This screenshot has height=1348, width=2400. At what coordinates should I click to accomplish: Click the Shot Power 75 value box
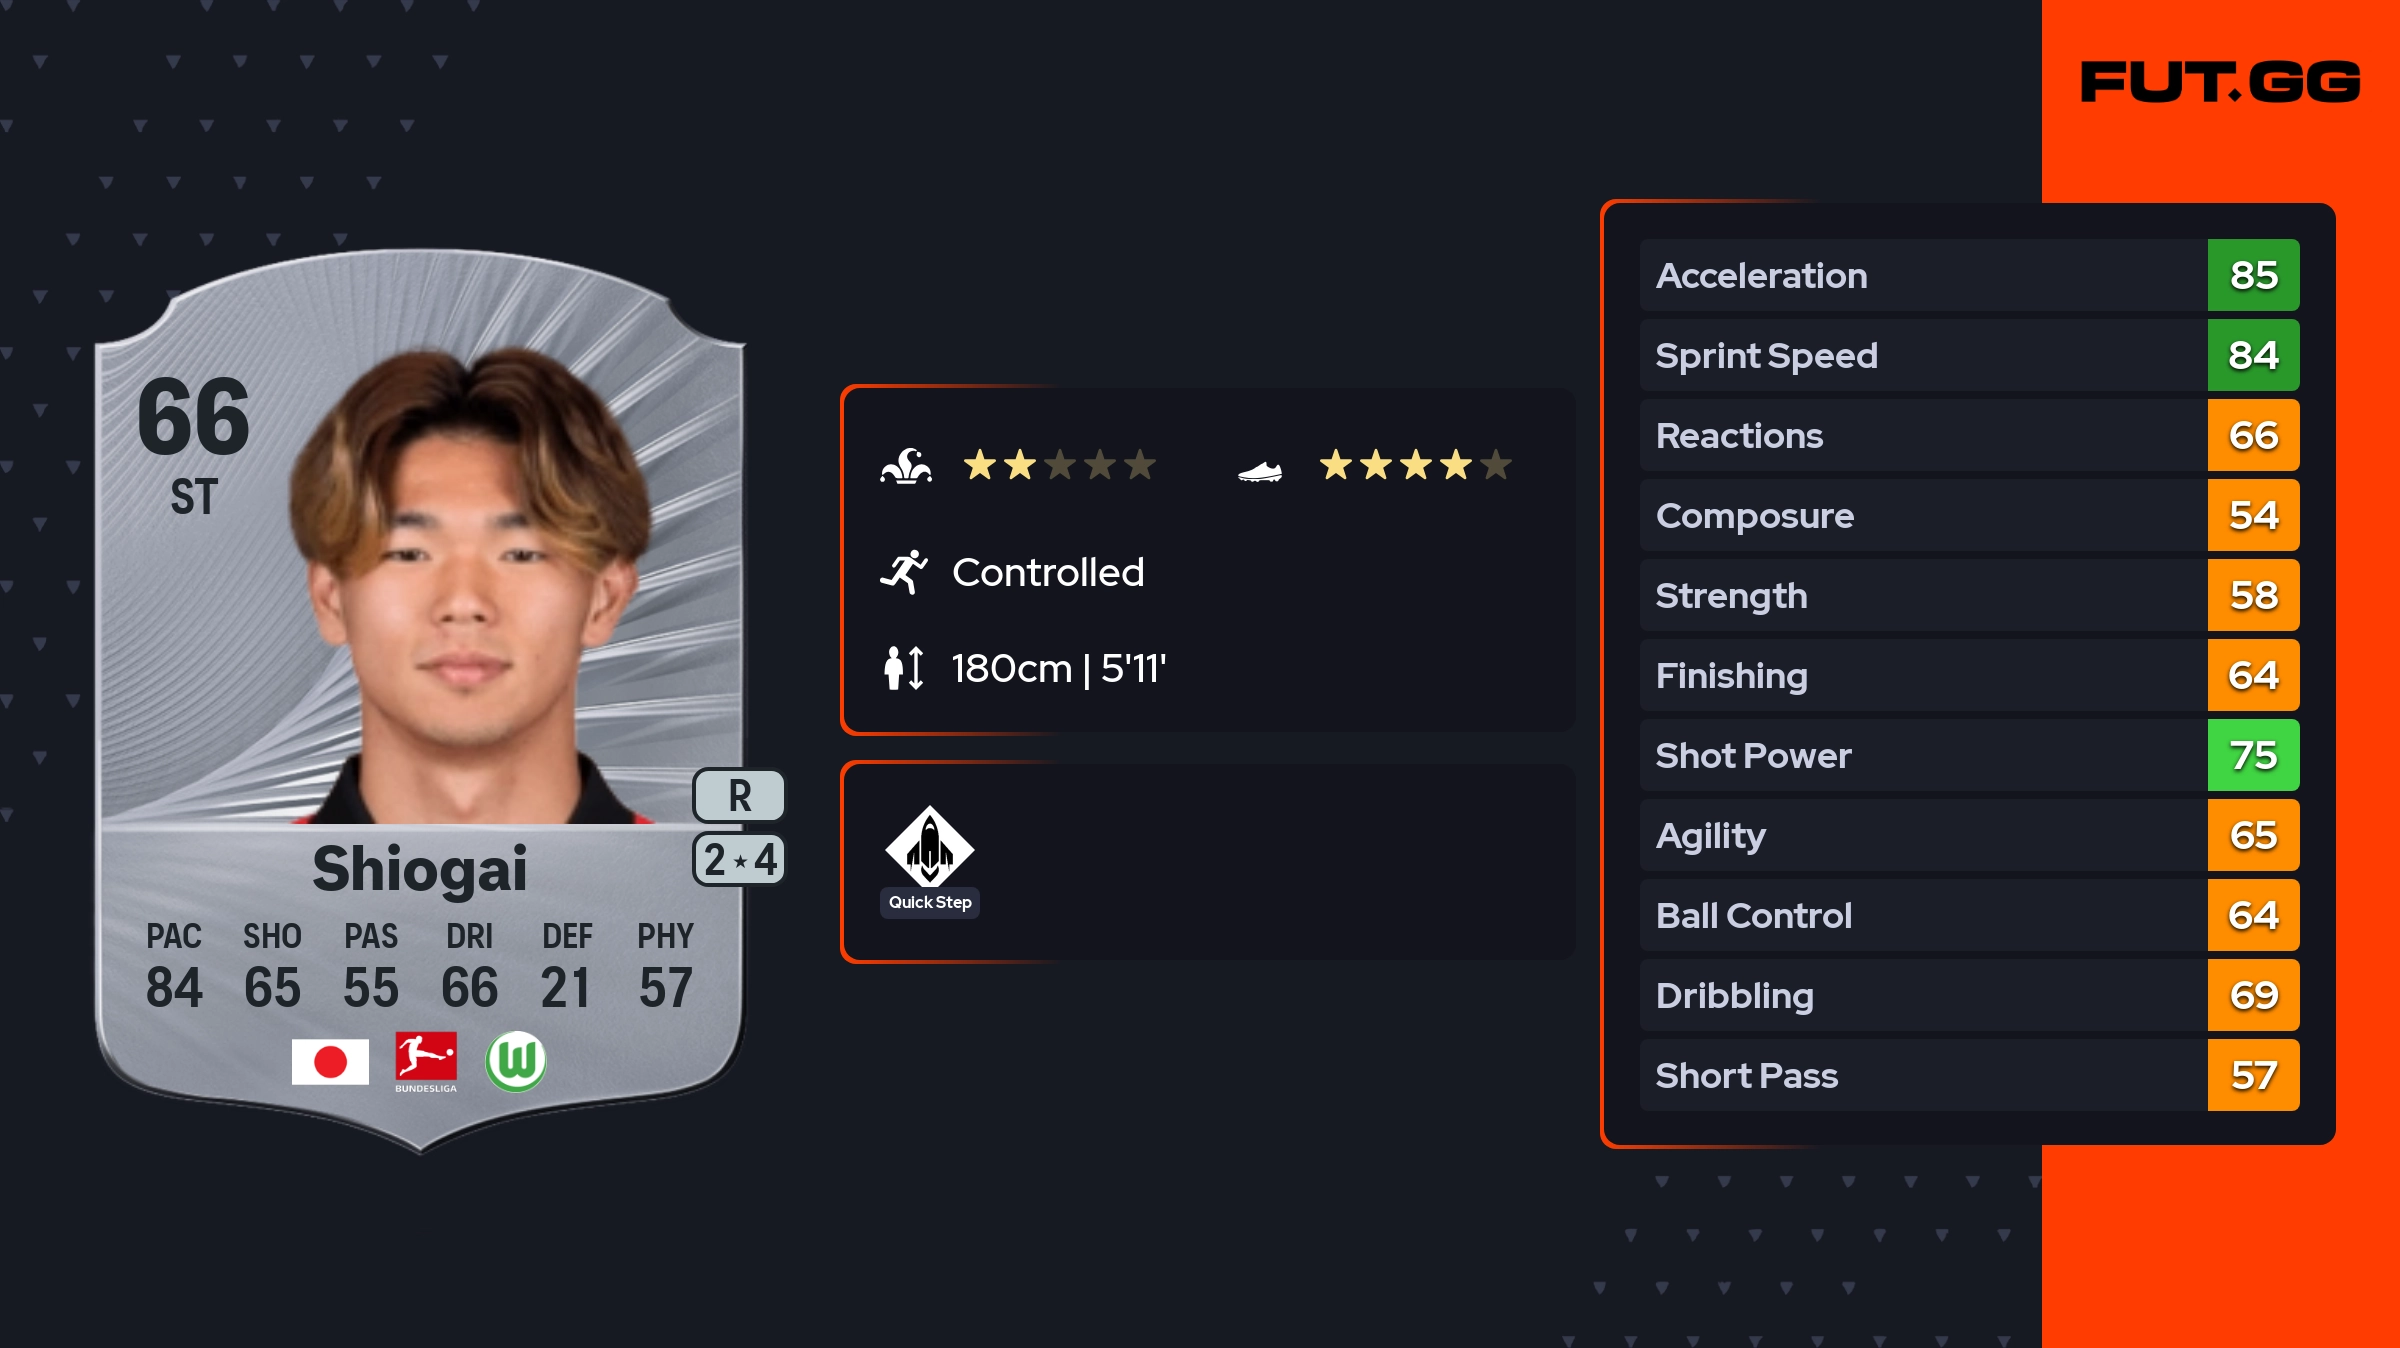(2253, 755)
